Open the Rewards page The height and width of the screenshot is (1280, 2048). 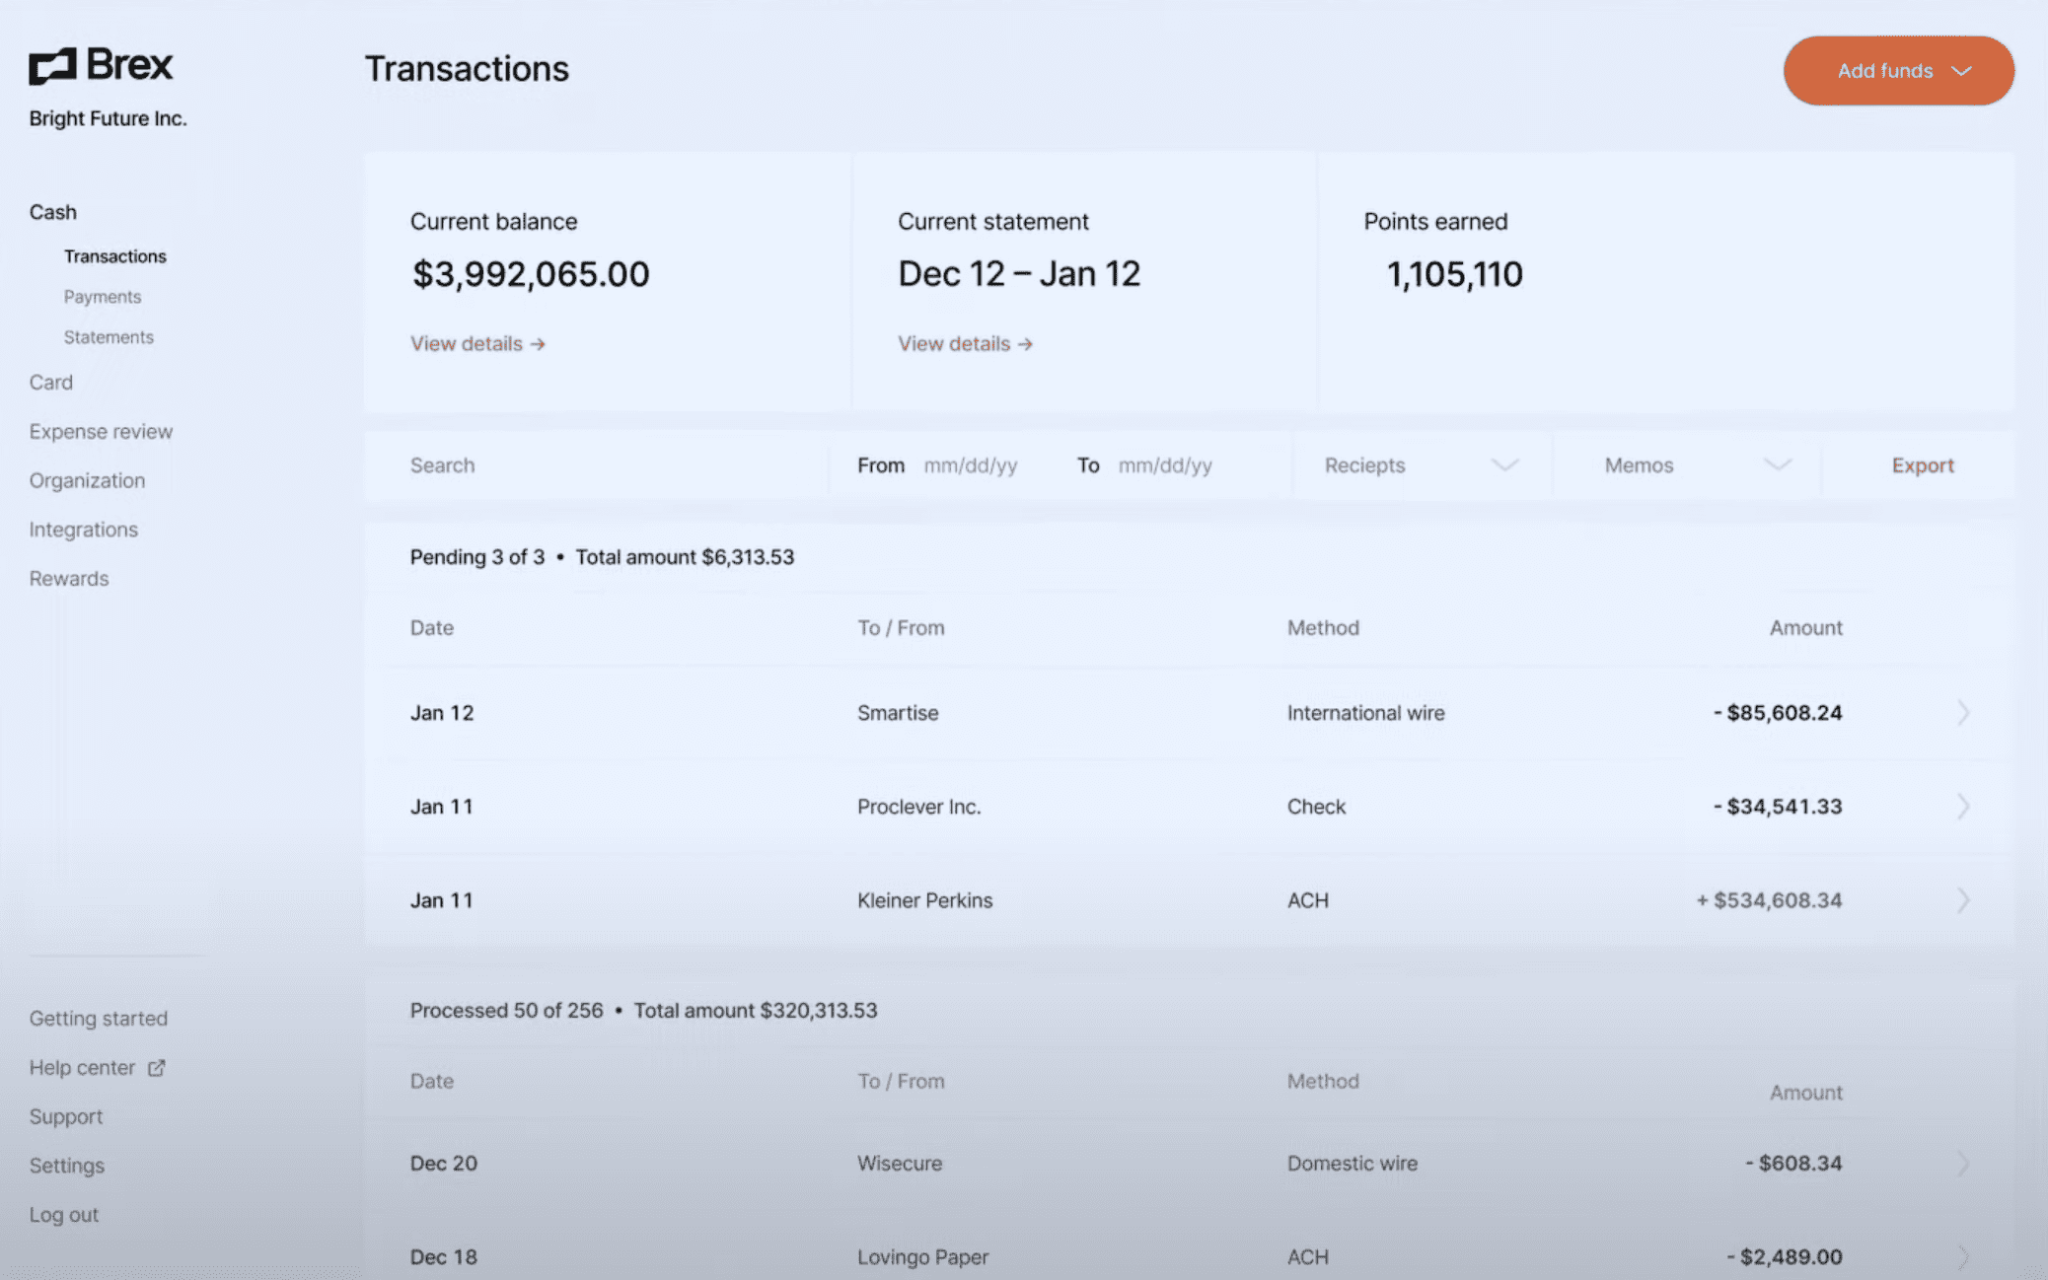[x=68, y=578]
